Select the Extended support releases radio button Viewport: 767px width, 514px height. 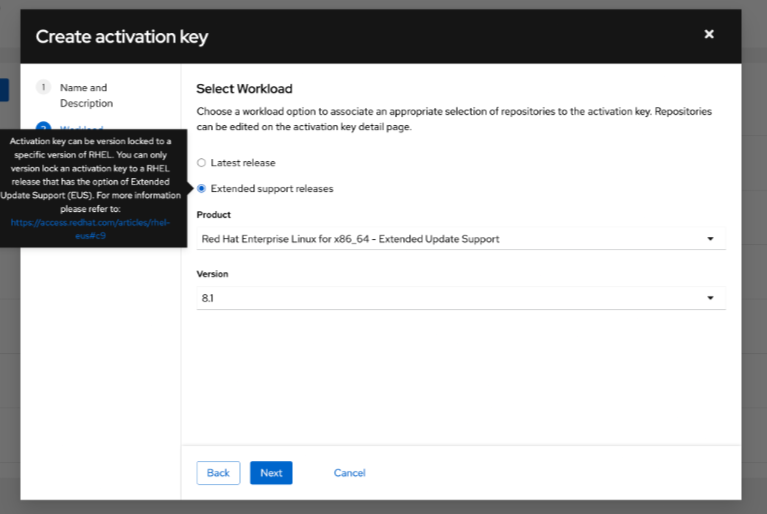[201, 188]
